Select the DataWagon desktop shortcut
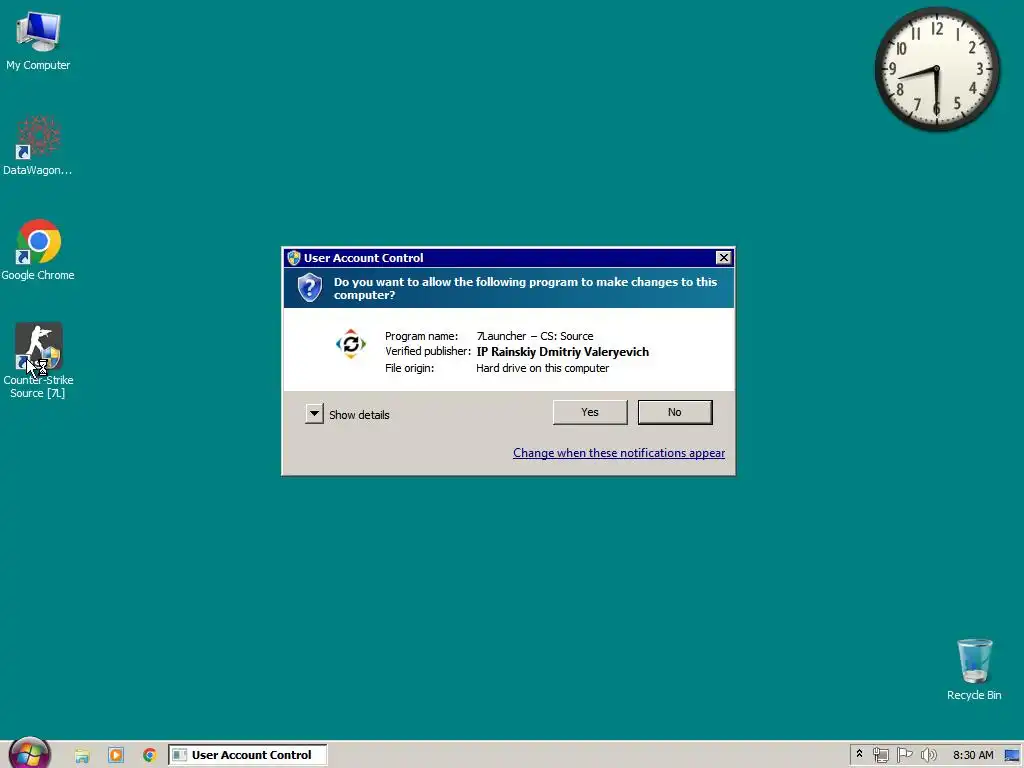 point(38,145)
